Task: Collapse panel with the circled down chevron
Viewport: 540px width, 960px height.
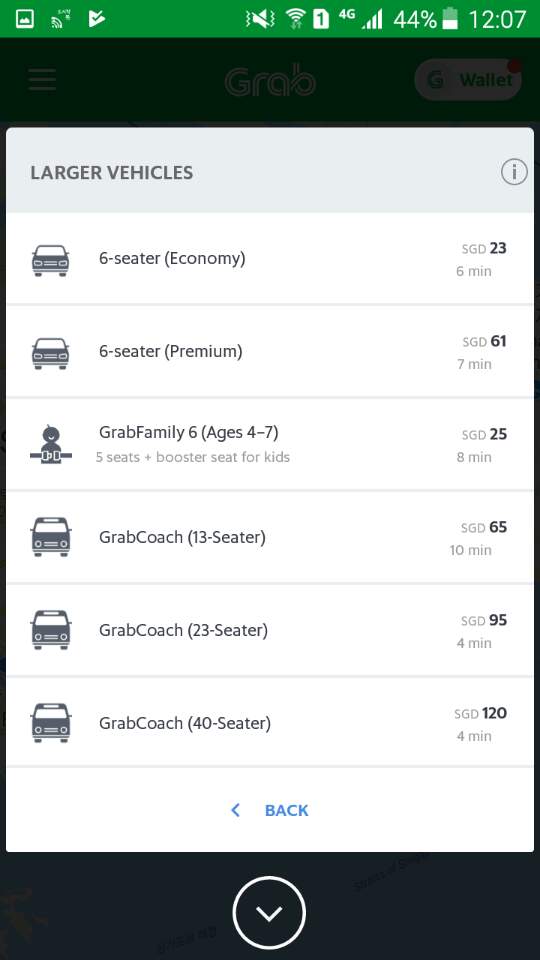Action: (269, 913)
